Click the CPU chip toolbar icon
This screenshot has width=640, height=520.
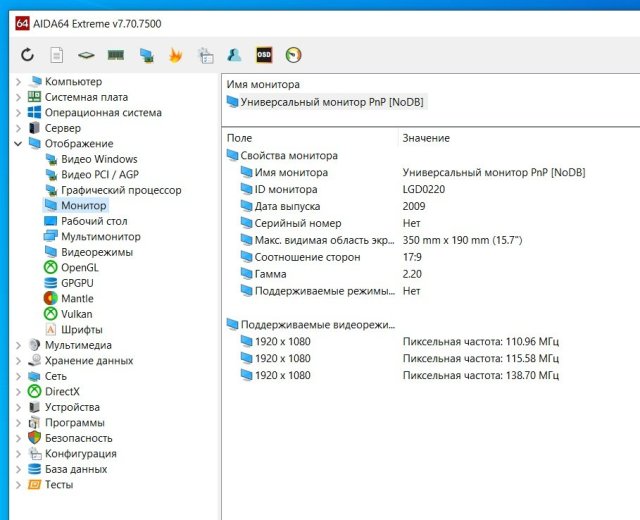click(86, 55)
